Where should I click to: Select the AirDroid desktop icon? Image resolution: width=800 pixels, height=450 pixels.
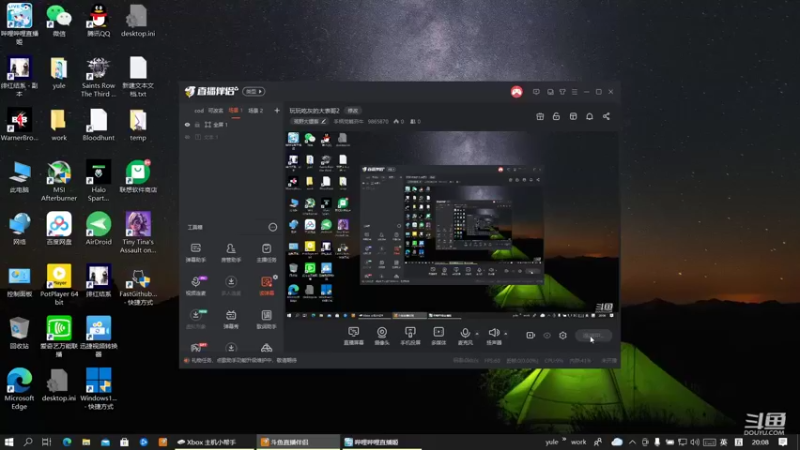(98, 229)
